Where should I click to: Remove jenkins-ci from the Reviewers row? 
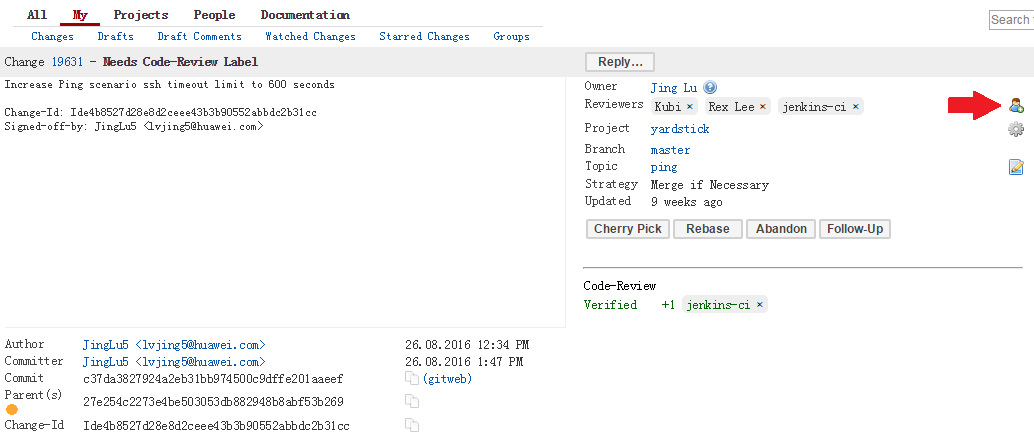856,106
